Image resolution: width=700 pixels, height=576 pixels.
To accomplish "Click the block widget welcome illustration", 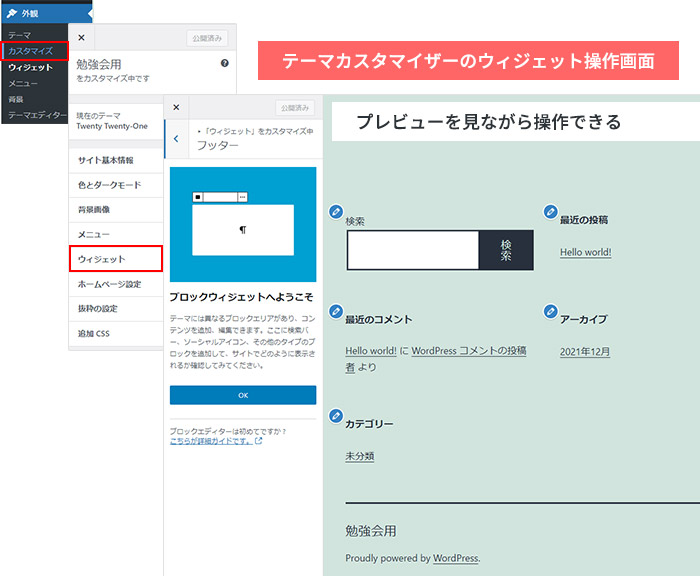I will [x=243, y=225].
